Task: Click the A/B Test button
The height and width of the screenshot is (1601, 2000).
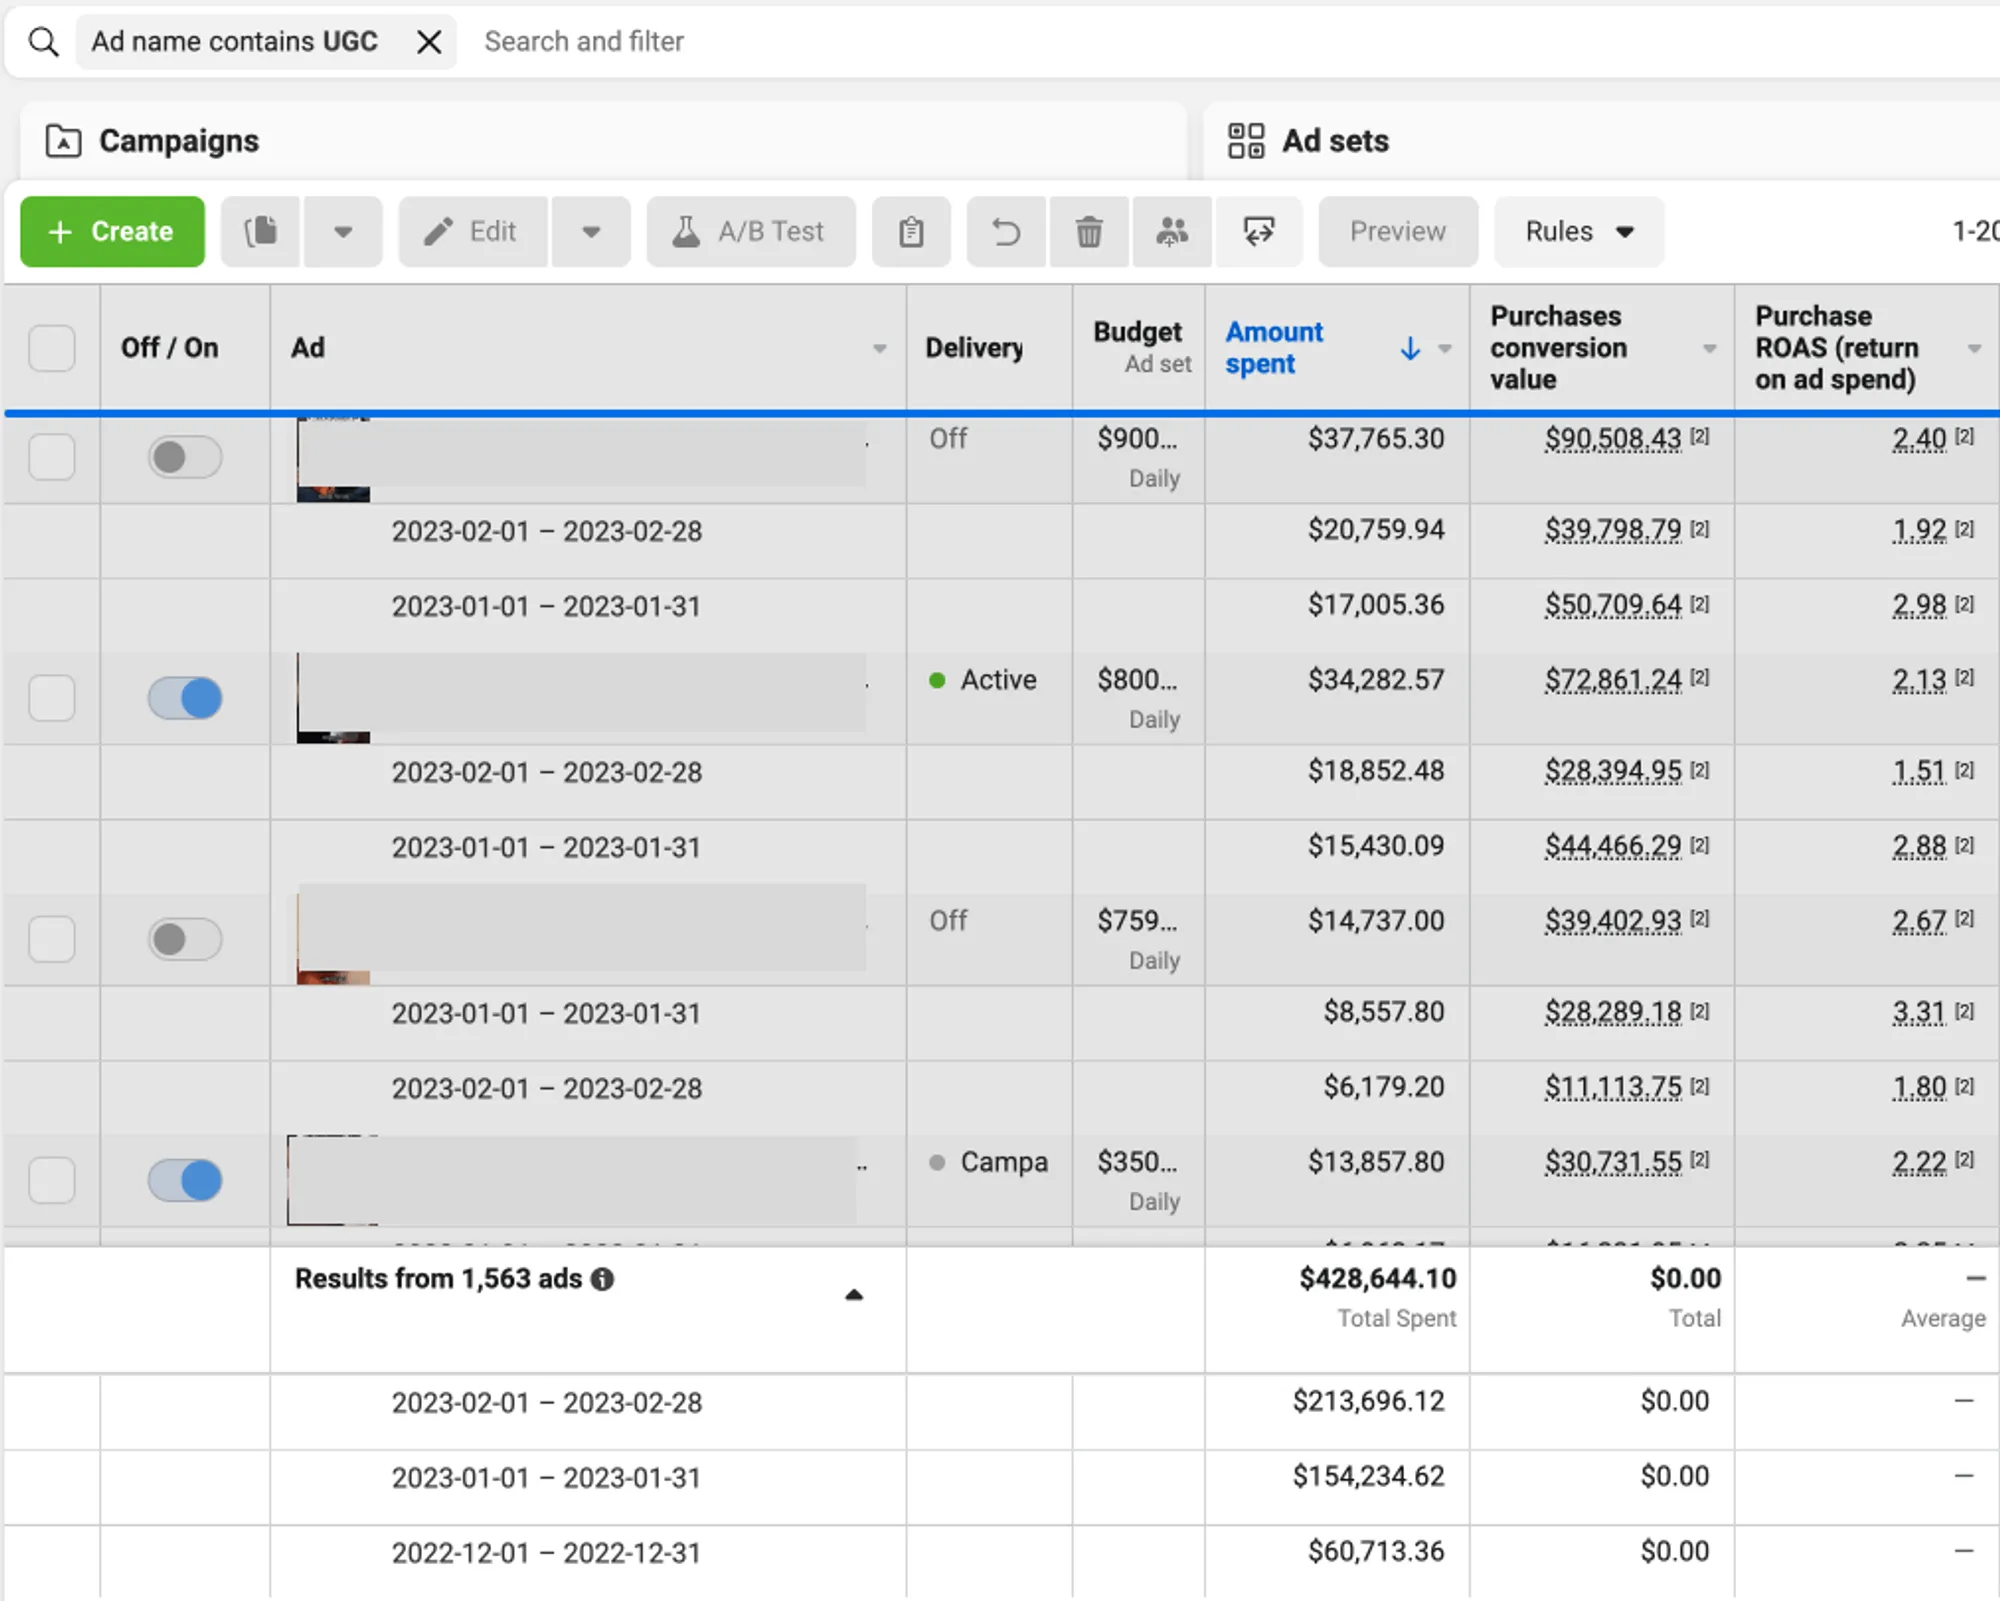Action: [751, 232]
